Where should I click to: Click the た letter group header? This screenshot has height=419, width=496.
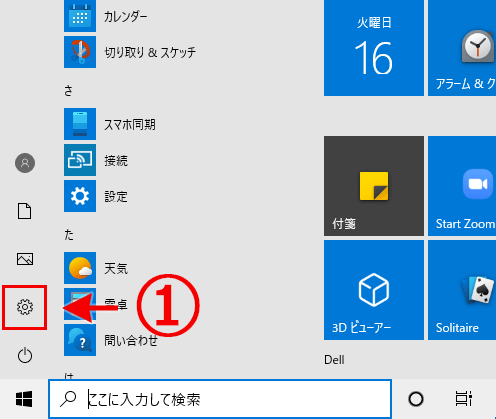[69, 234]
